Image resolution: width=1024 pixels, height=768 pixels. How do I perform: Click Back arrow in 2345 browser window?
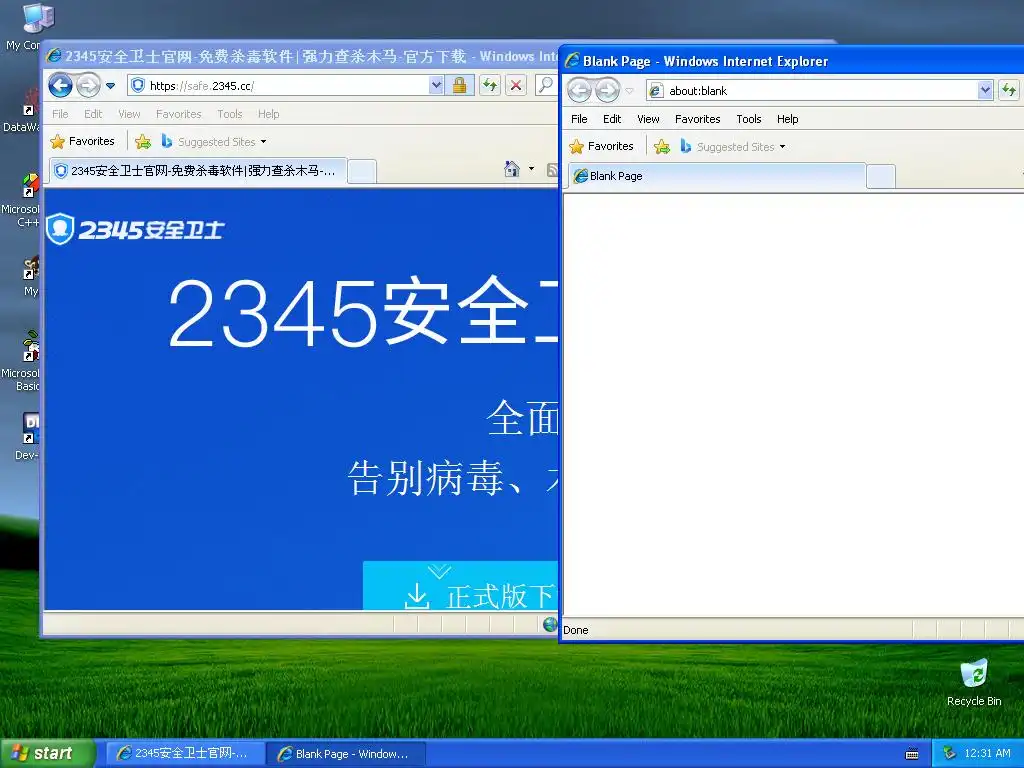61,86
